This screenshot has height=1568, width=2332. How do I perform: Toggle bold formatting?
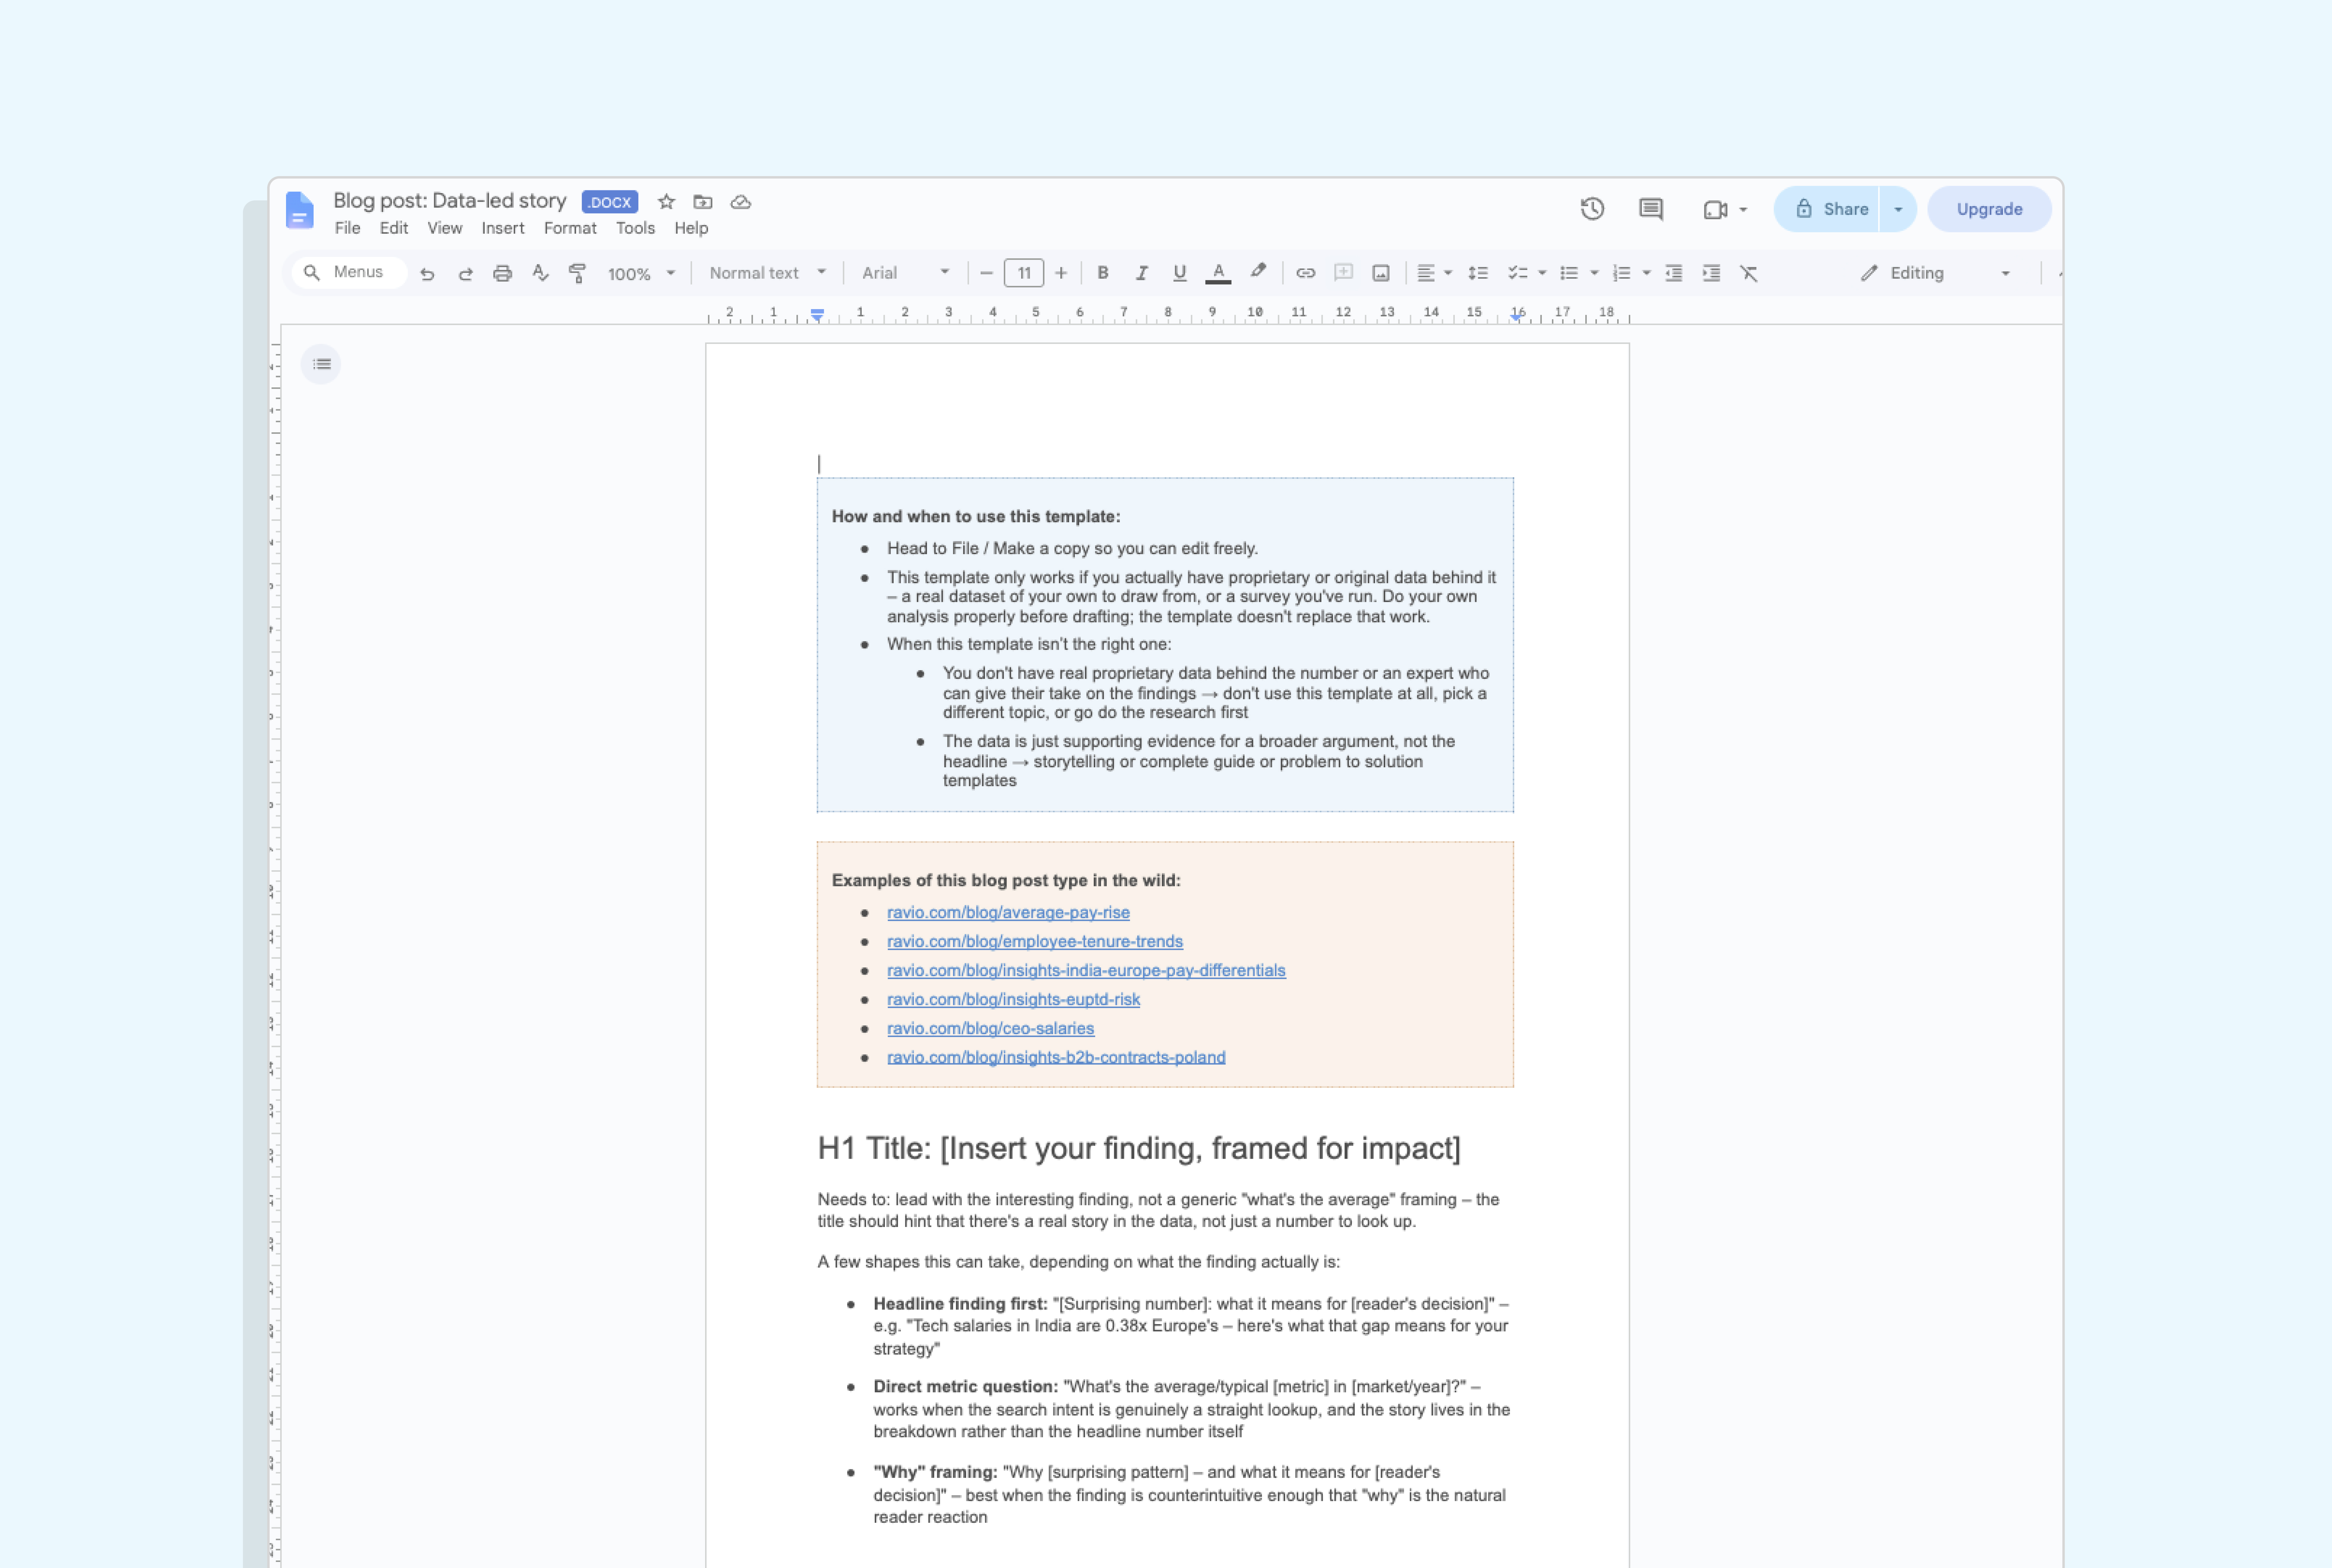[1103, 273]
